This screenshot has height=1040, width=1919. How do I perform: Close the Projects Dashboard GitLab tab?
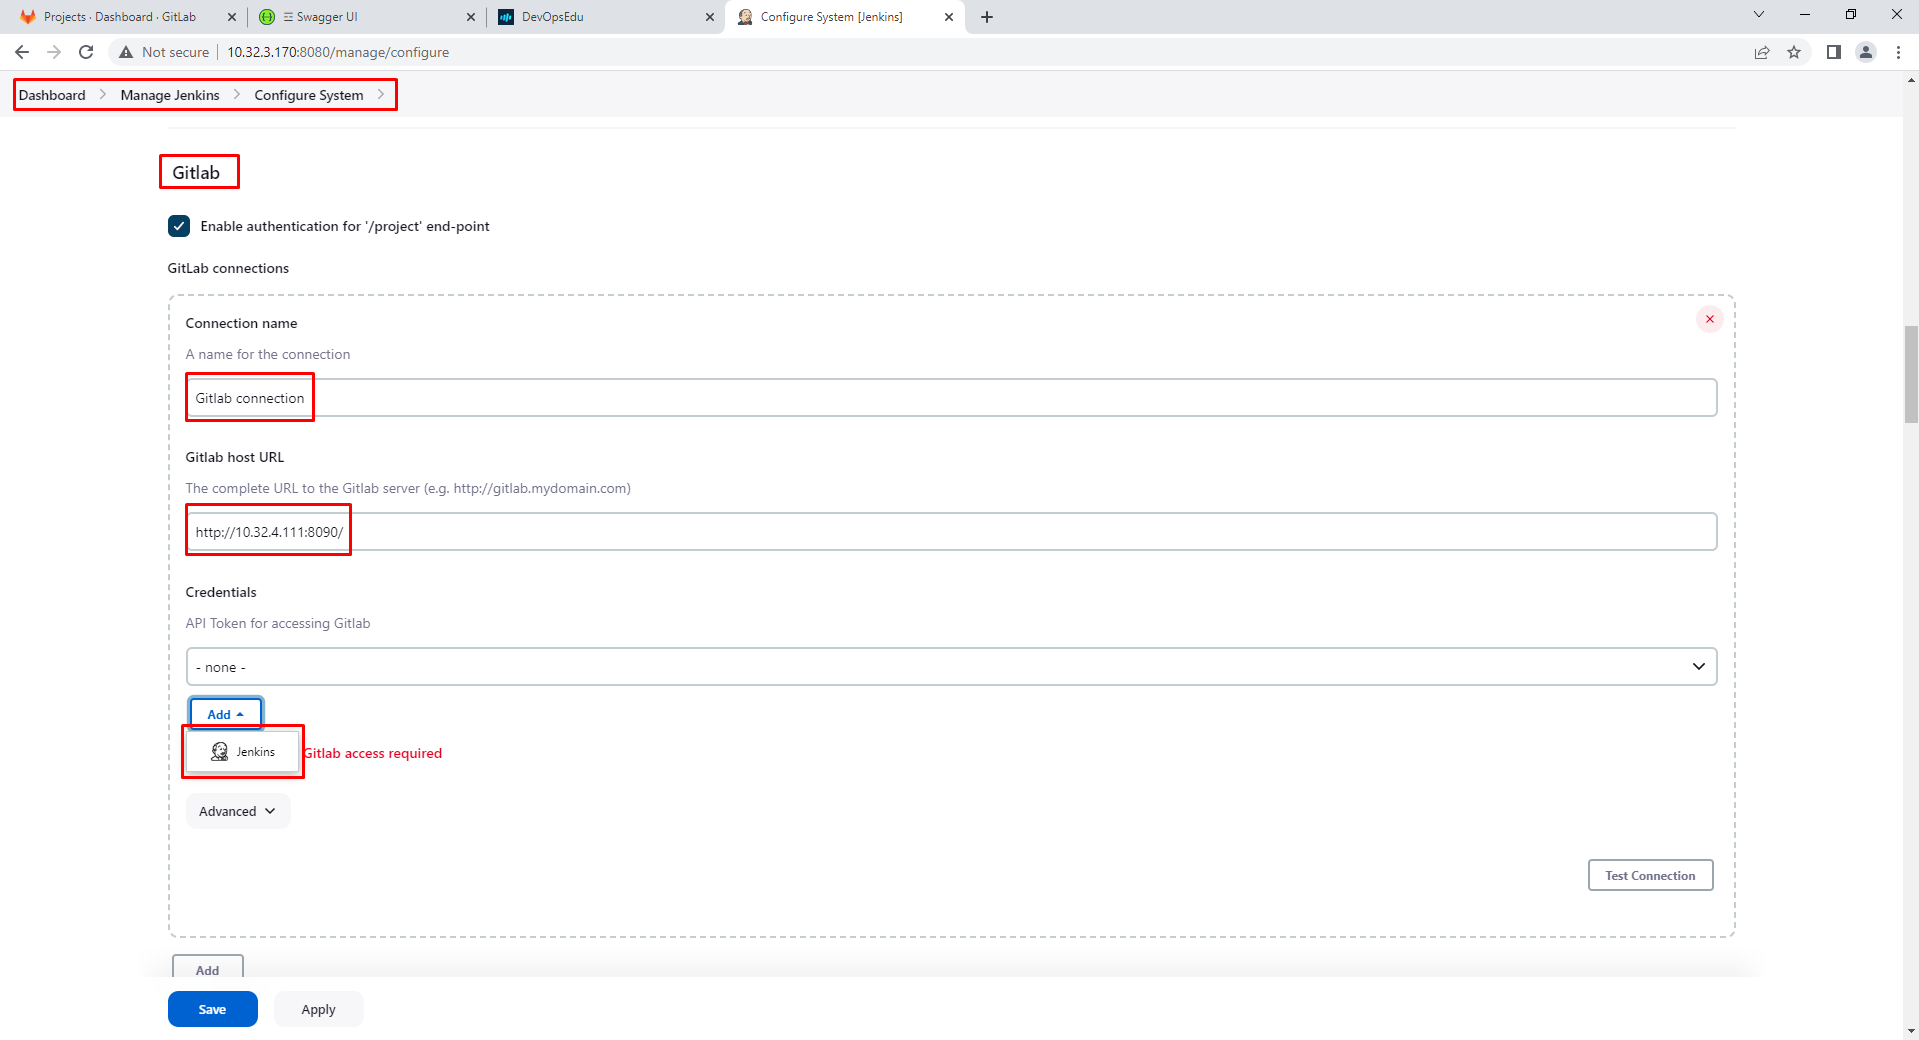pos(232,17)
